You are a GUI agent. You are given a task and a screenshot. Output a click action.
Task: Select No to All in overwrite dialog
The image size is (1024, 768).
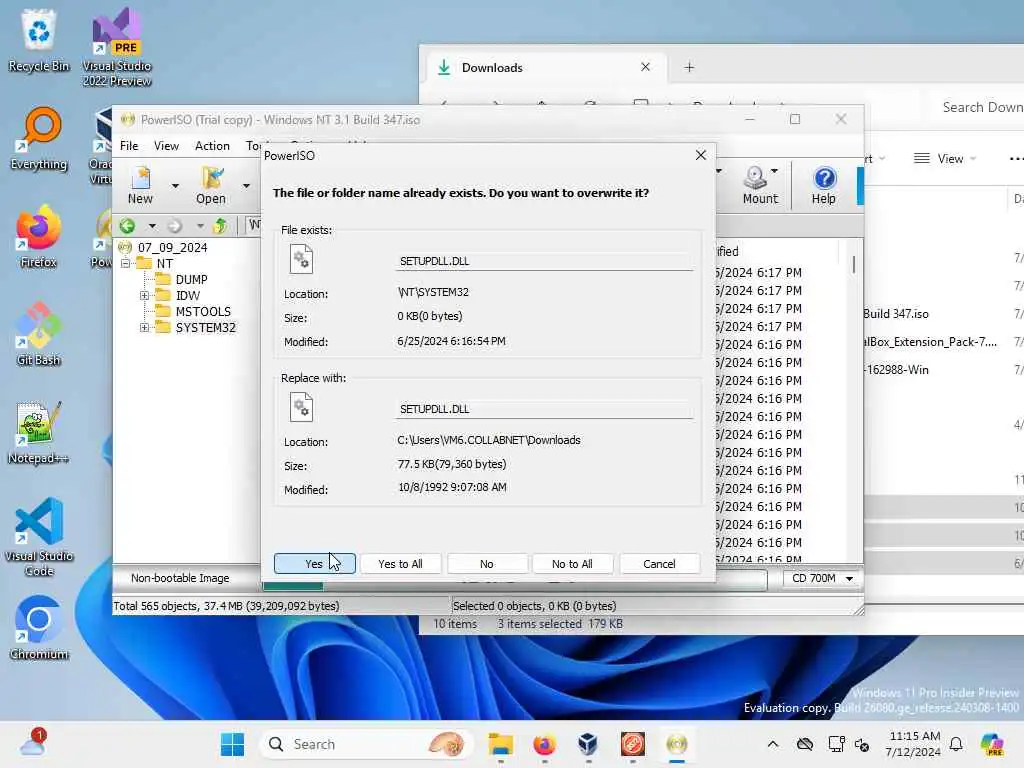572,564
